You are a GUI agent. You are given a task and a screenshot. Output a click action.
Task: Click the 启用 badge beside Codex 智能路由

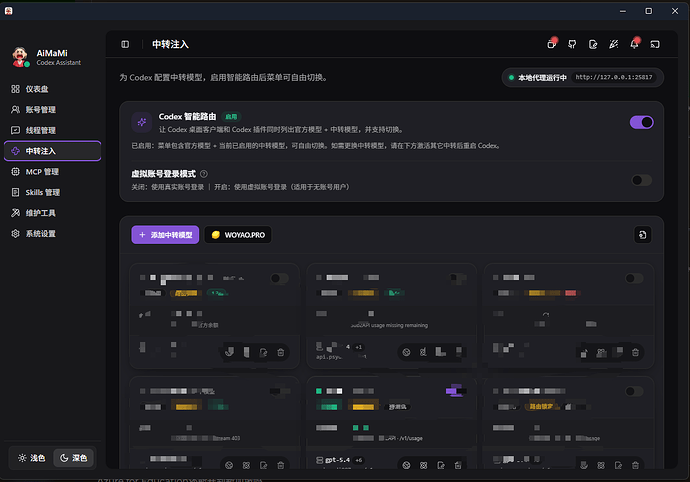231,117
